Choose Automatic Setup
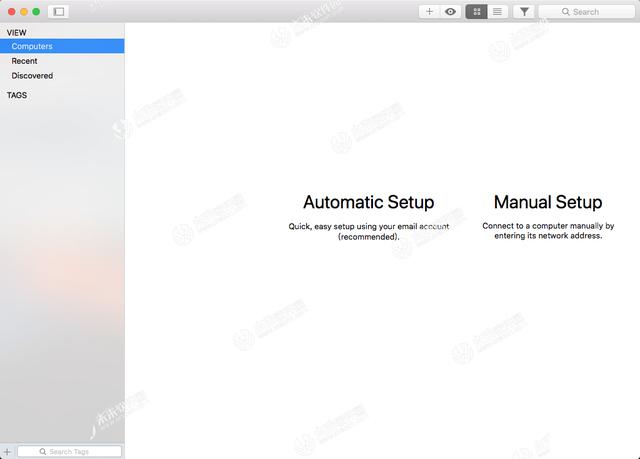Image resolution: width=640 pixels, height=459 pixels. point(368,202)
